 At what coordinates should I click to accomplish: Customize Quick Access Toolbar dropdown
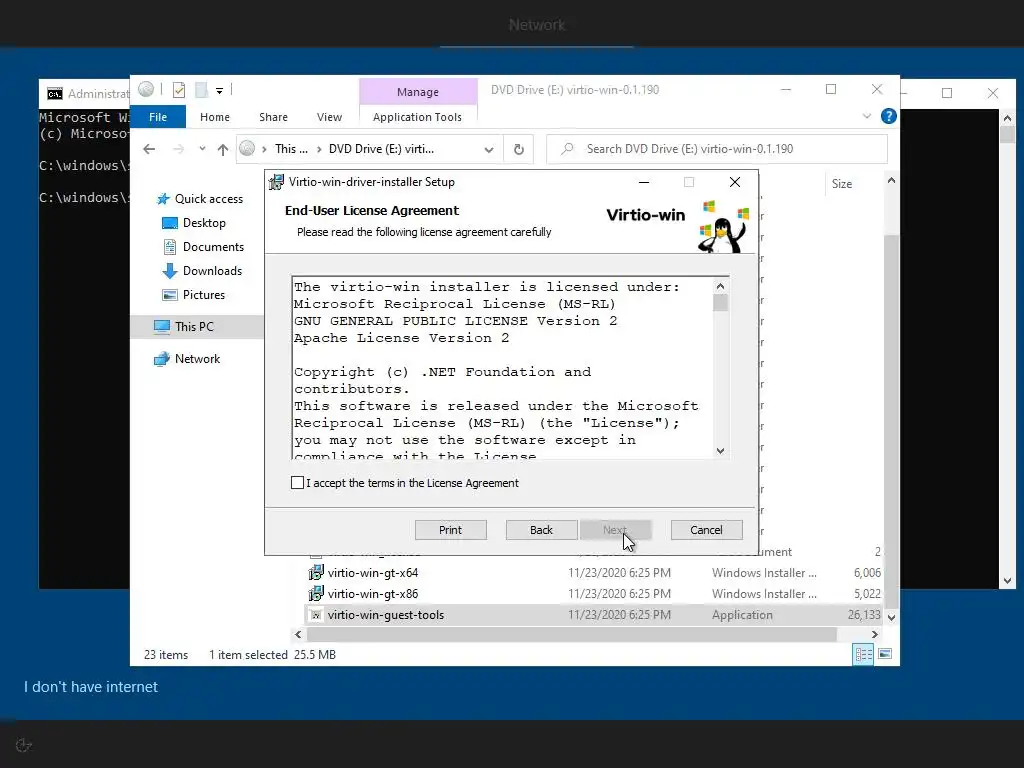pyautogui.click(x=219, y=91)
